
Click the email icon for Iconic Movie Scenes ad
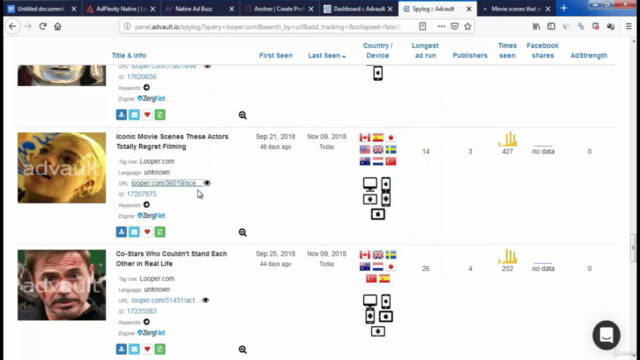(x=134, y=232)
